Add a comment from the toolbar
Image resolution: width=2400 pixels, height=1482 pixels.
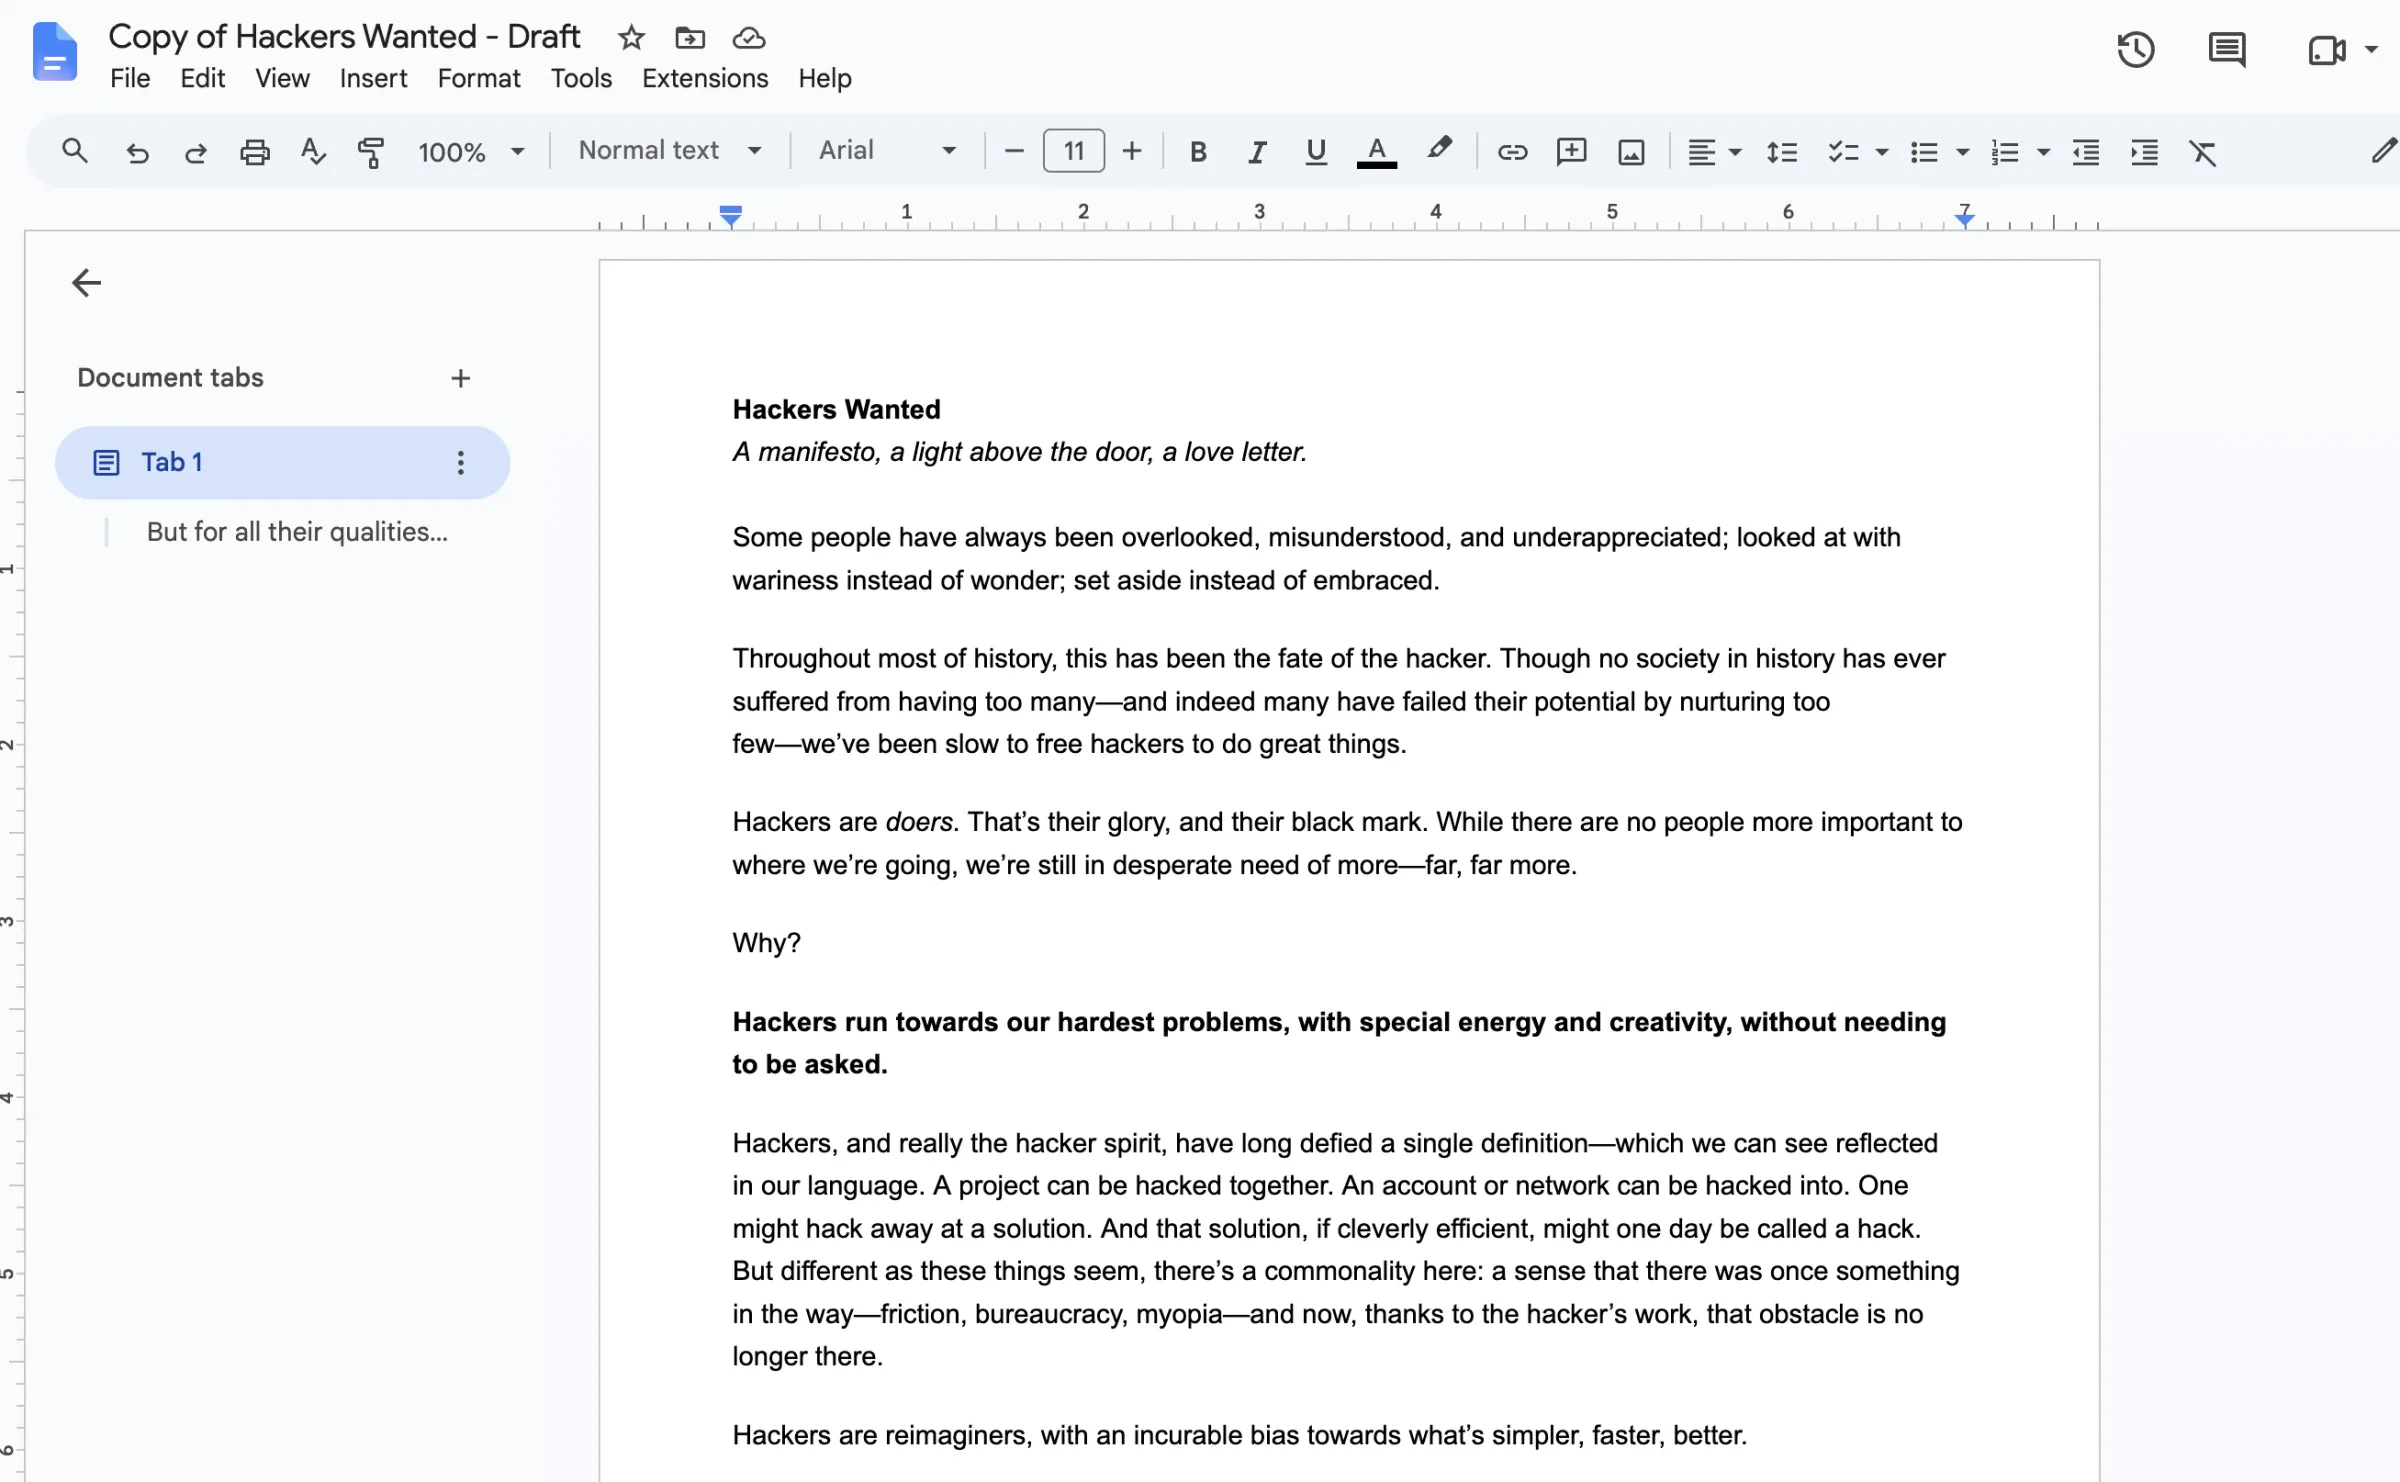[x=1572, y=152]
